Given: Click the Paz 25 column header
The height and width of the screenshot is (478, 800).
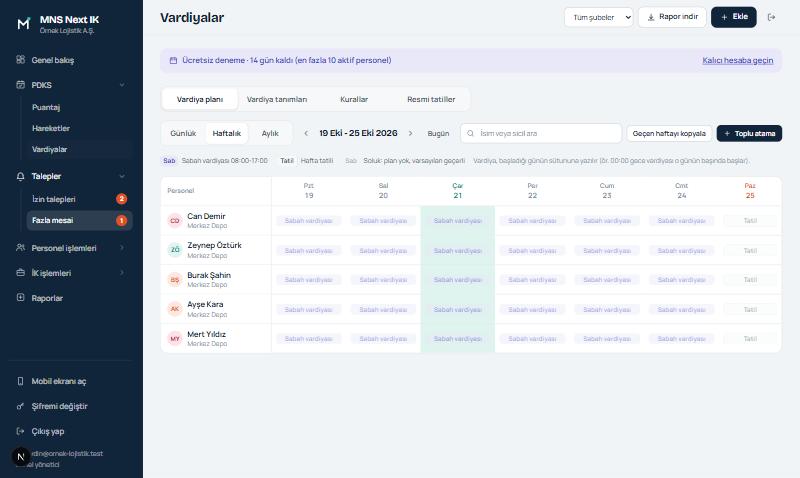Looking at the screenshot, I should click(x=750, y=191).
